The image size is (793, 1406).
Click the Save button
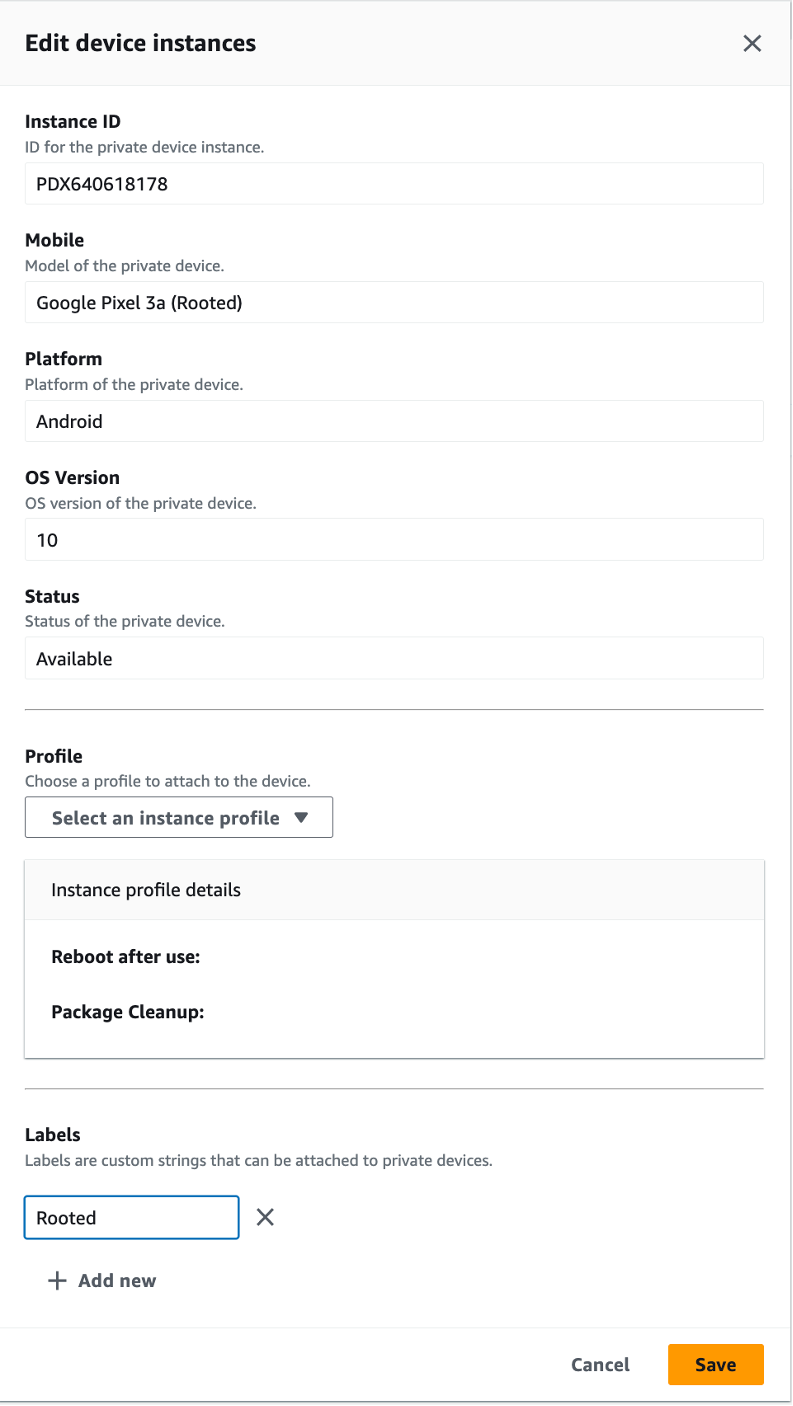tap(715, 1364)
